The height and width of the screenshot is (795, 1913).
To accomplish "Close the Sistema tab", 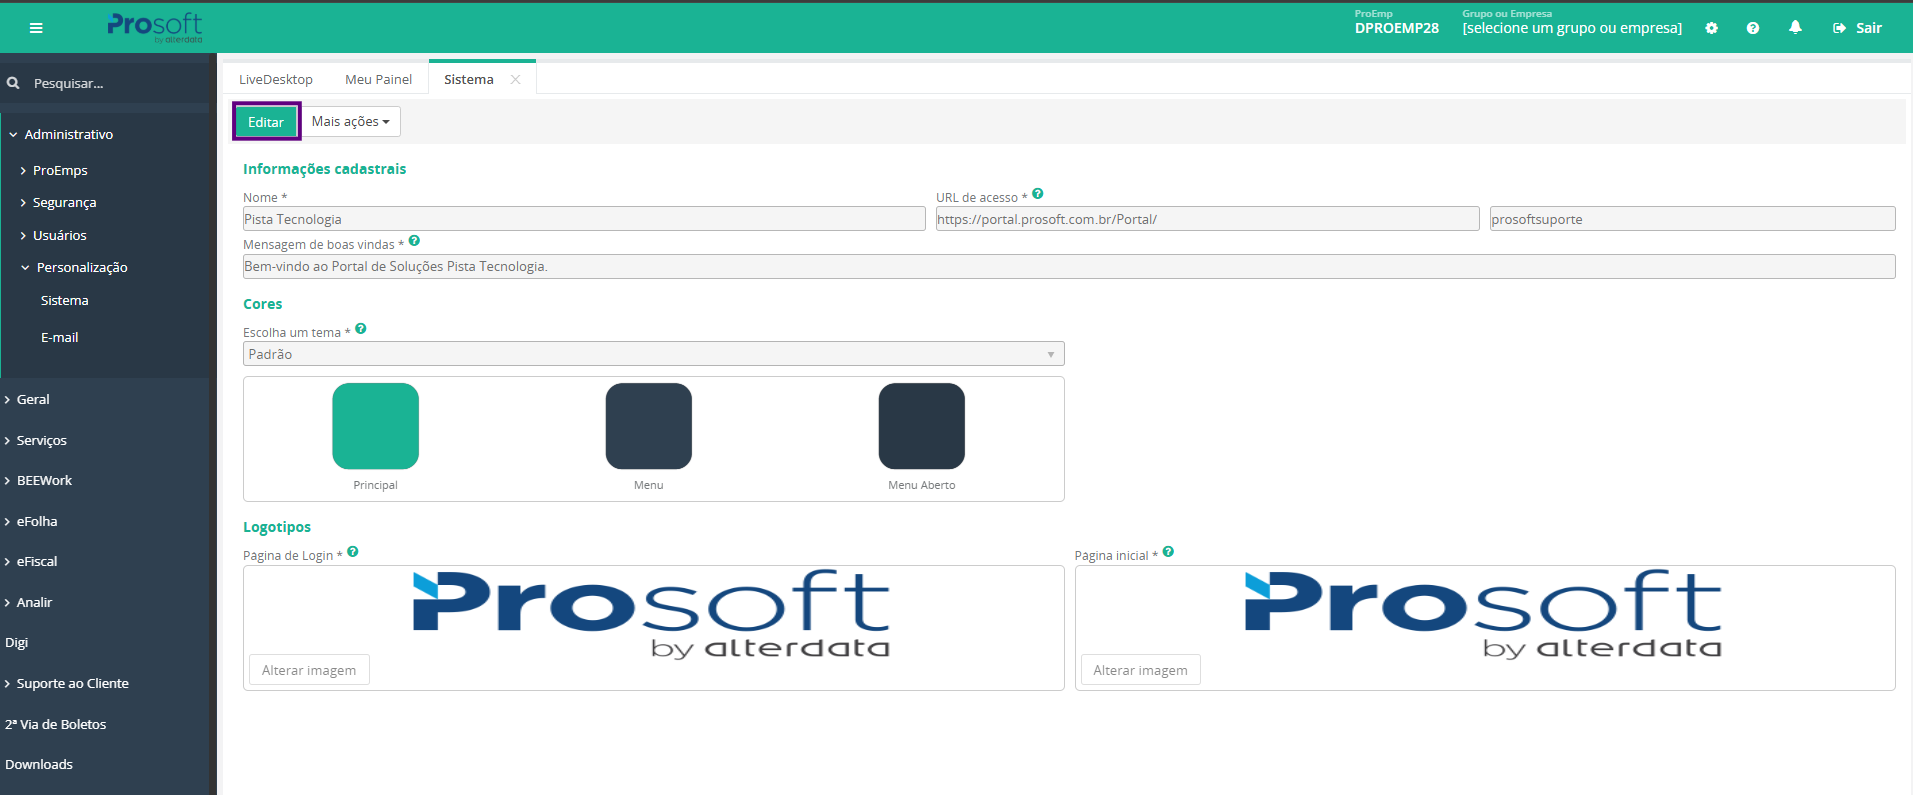I will [515, 80].
